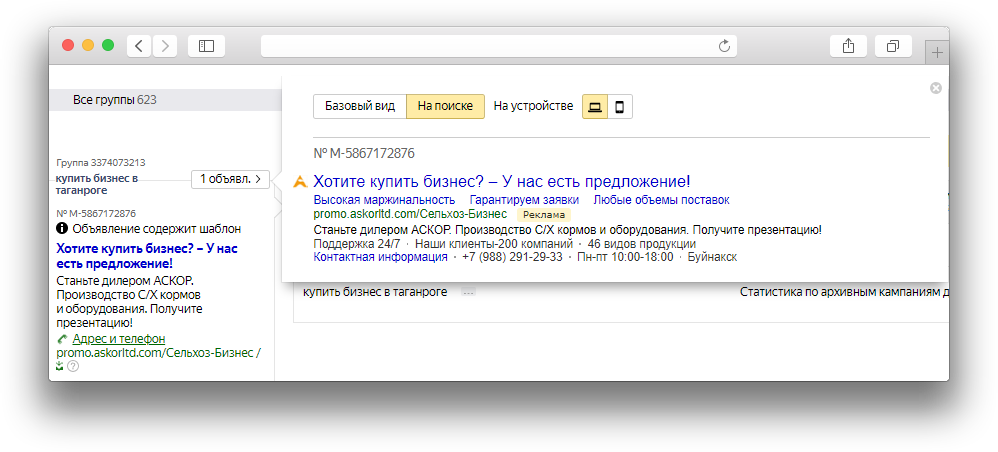Click the Safari share icon
Image resolution: width=998 pixels, height=452 pixels.
pos(848,46)
